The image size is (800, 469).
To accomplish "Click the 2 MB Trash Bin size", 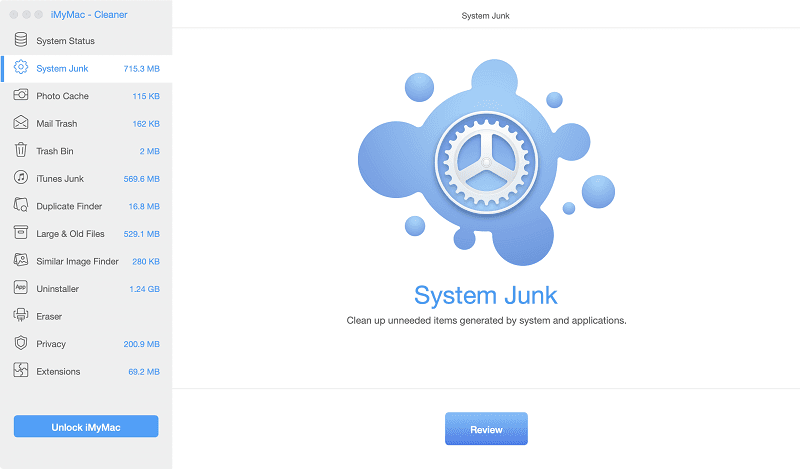I will click(149, 151).
